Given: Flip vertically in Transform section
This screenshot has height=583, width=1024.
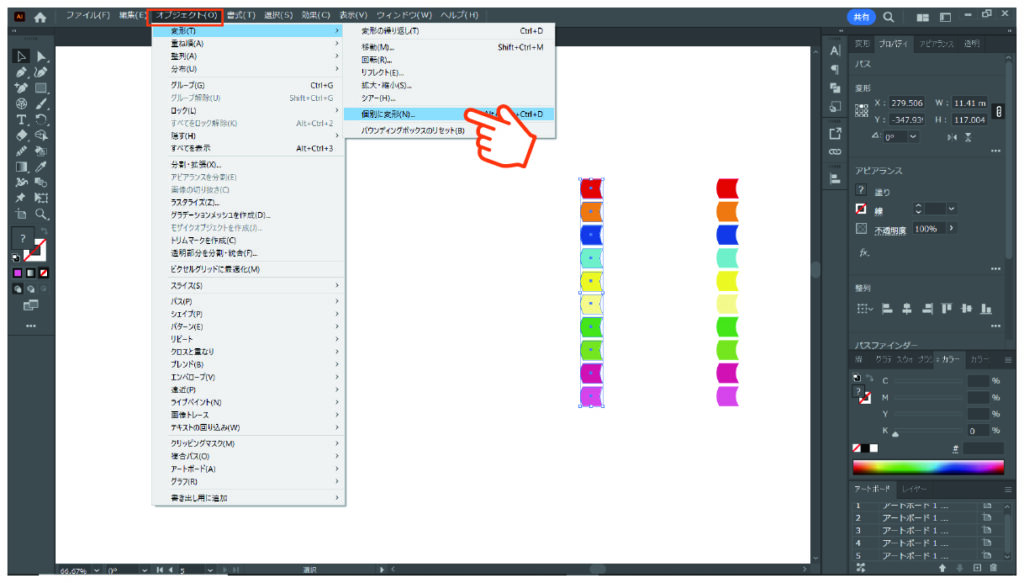Looking at the screenshot, I should click(x=968, y=137).
